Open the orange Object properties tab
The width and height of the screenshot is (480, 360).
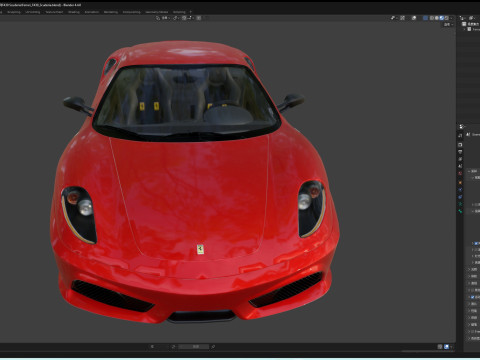point(460,183)
